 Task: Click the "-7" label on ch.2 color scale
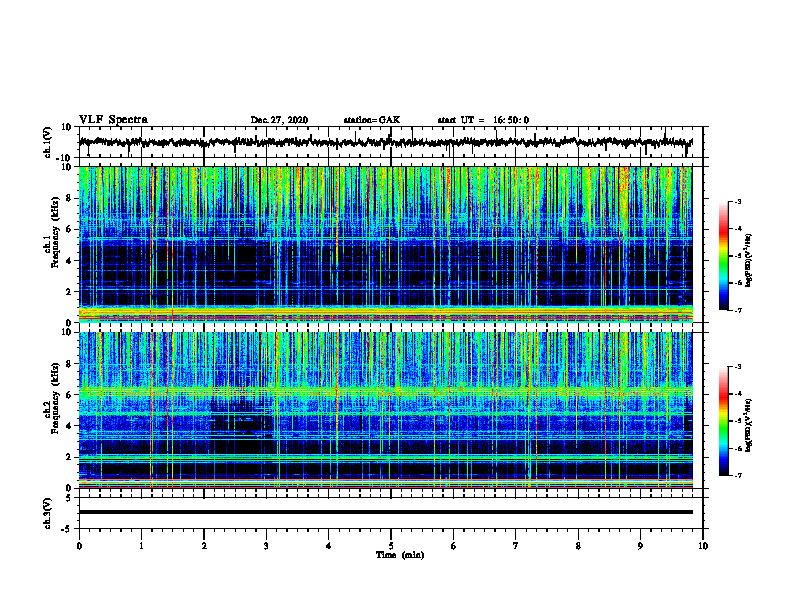pos(737,476)
